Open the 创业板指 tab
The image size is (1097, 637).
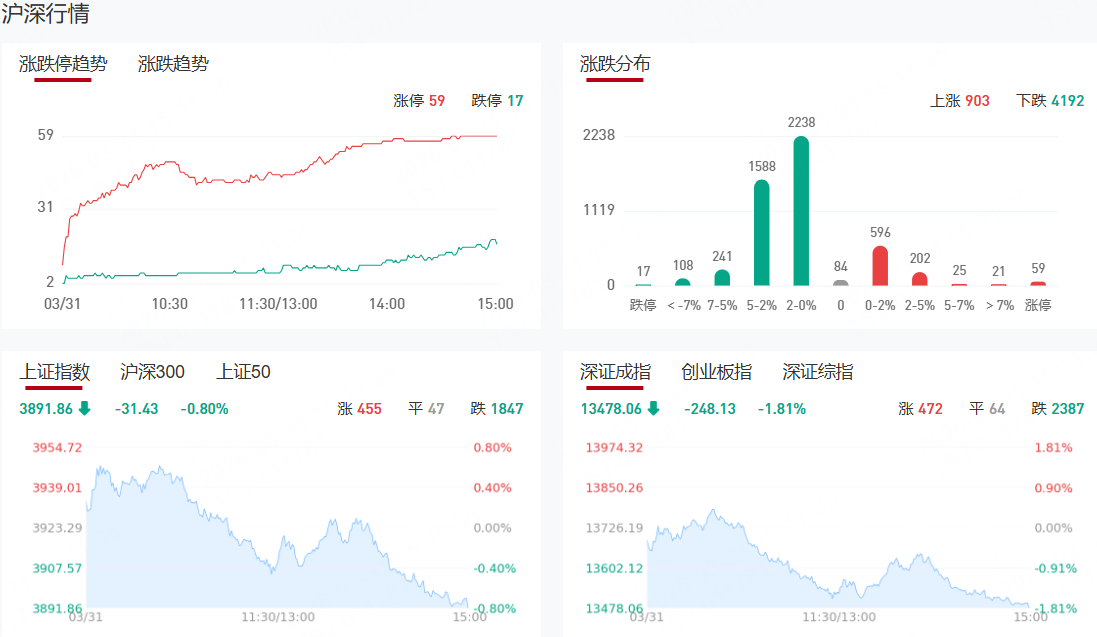(716, 372)
